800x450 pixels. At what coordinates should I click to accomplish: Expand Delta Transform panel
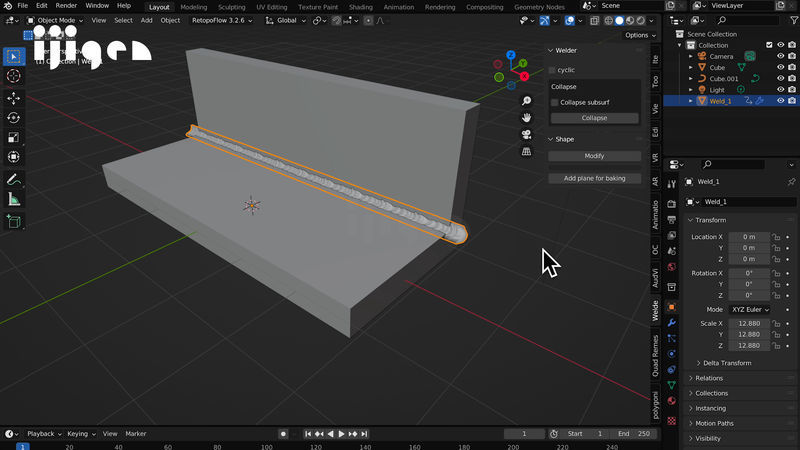727,363
